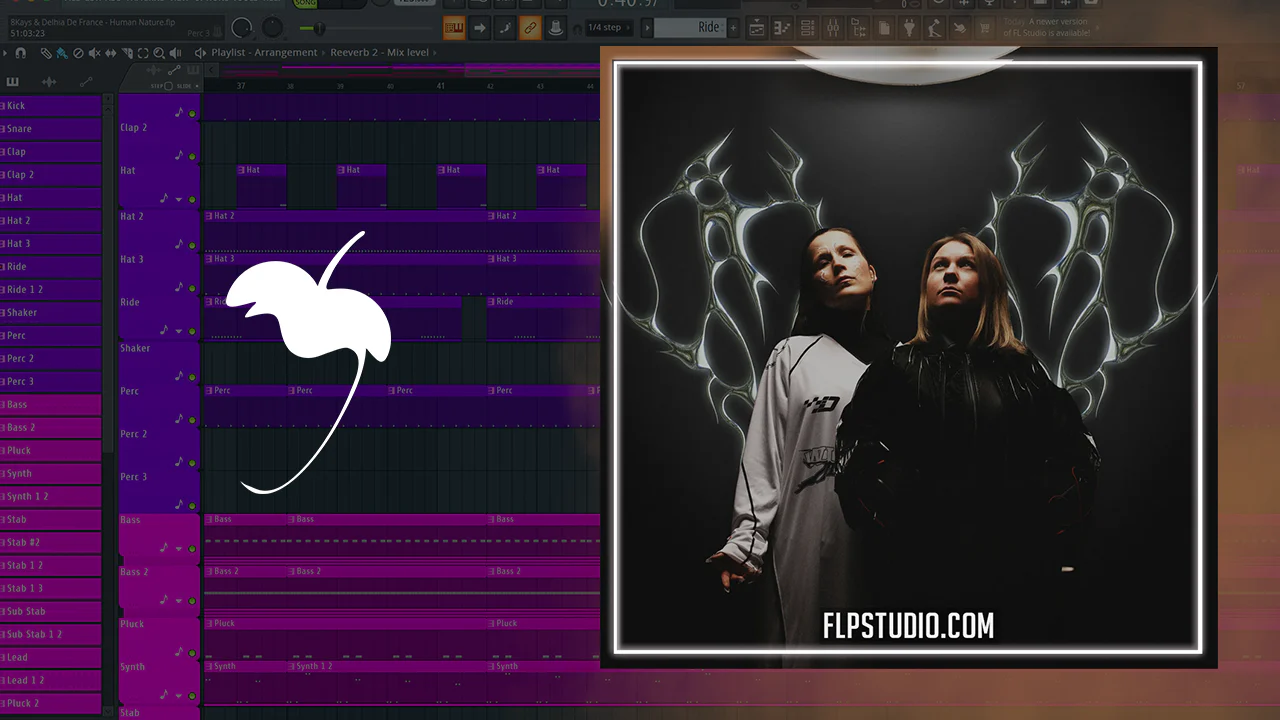
Task: Click bar 41 on the timeline ruler
Action: click(x=440, y=86)
